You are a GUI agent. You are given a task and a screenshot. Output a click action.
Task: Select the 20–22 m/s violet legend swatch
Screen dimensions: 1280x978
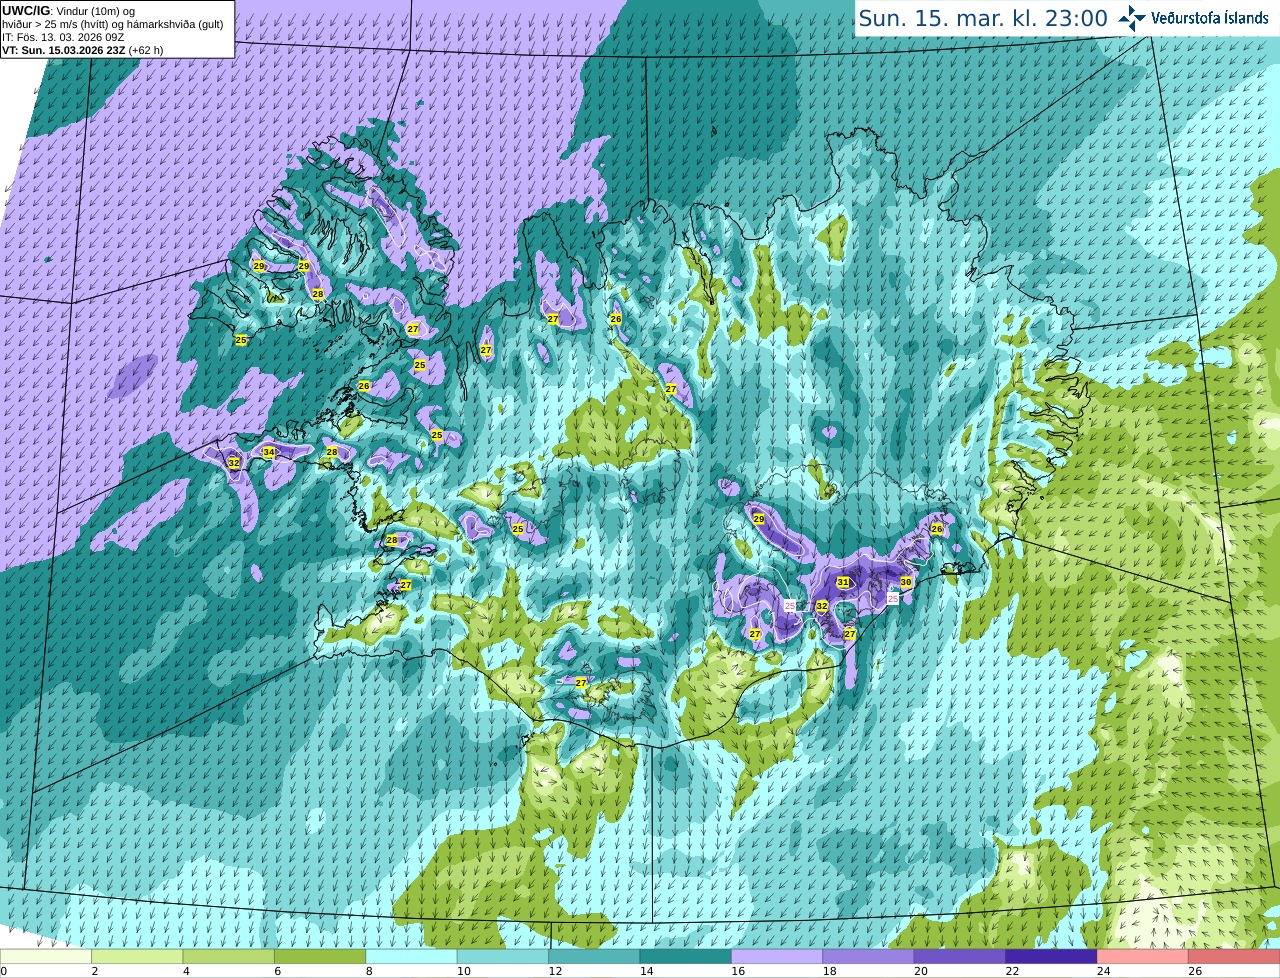[x=960, y=957]
